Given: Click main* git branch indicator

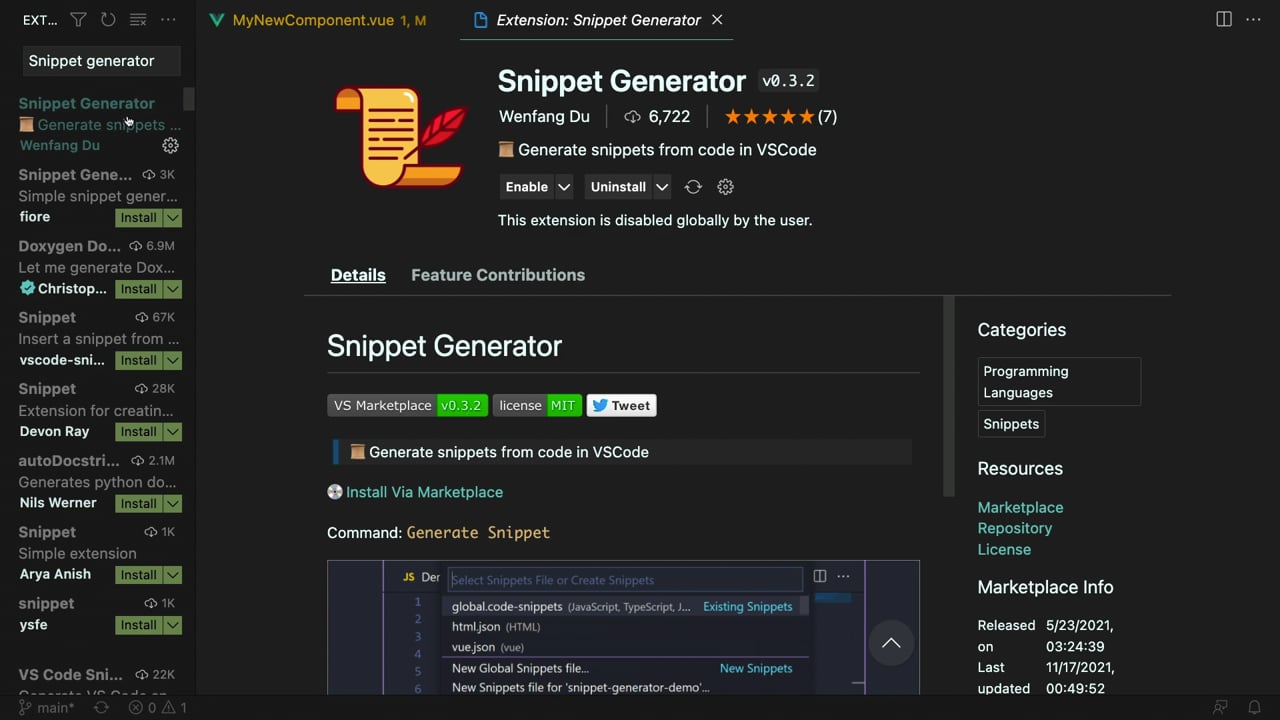Looking at the screenshot, I should tap(46, 707).
